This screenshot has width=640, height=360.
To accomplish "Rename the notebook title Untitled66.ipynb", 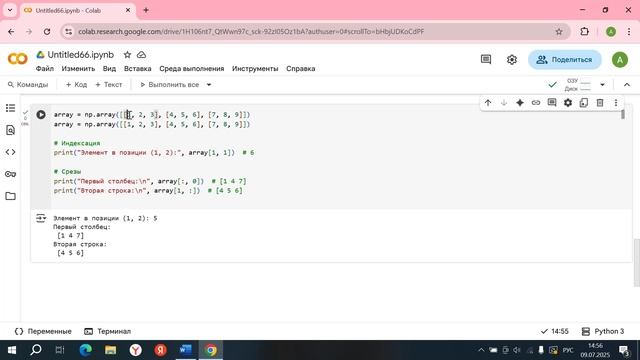I will pyautogui.click(x=80, y=55).
